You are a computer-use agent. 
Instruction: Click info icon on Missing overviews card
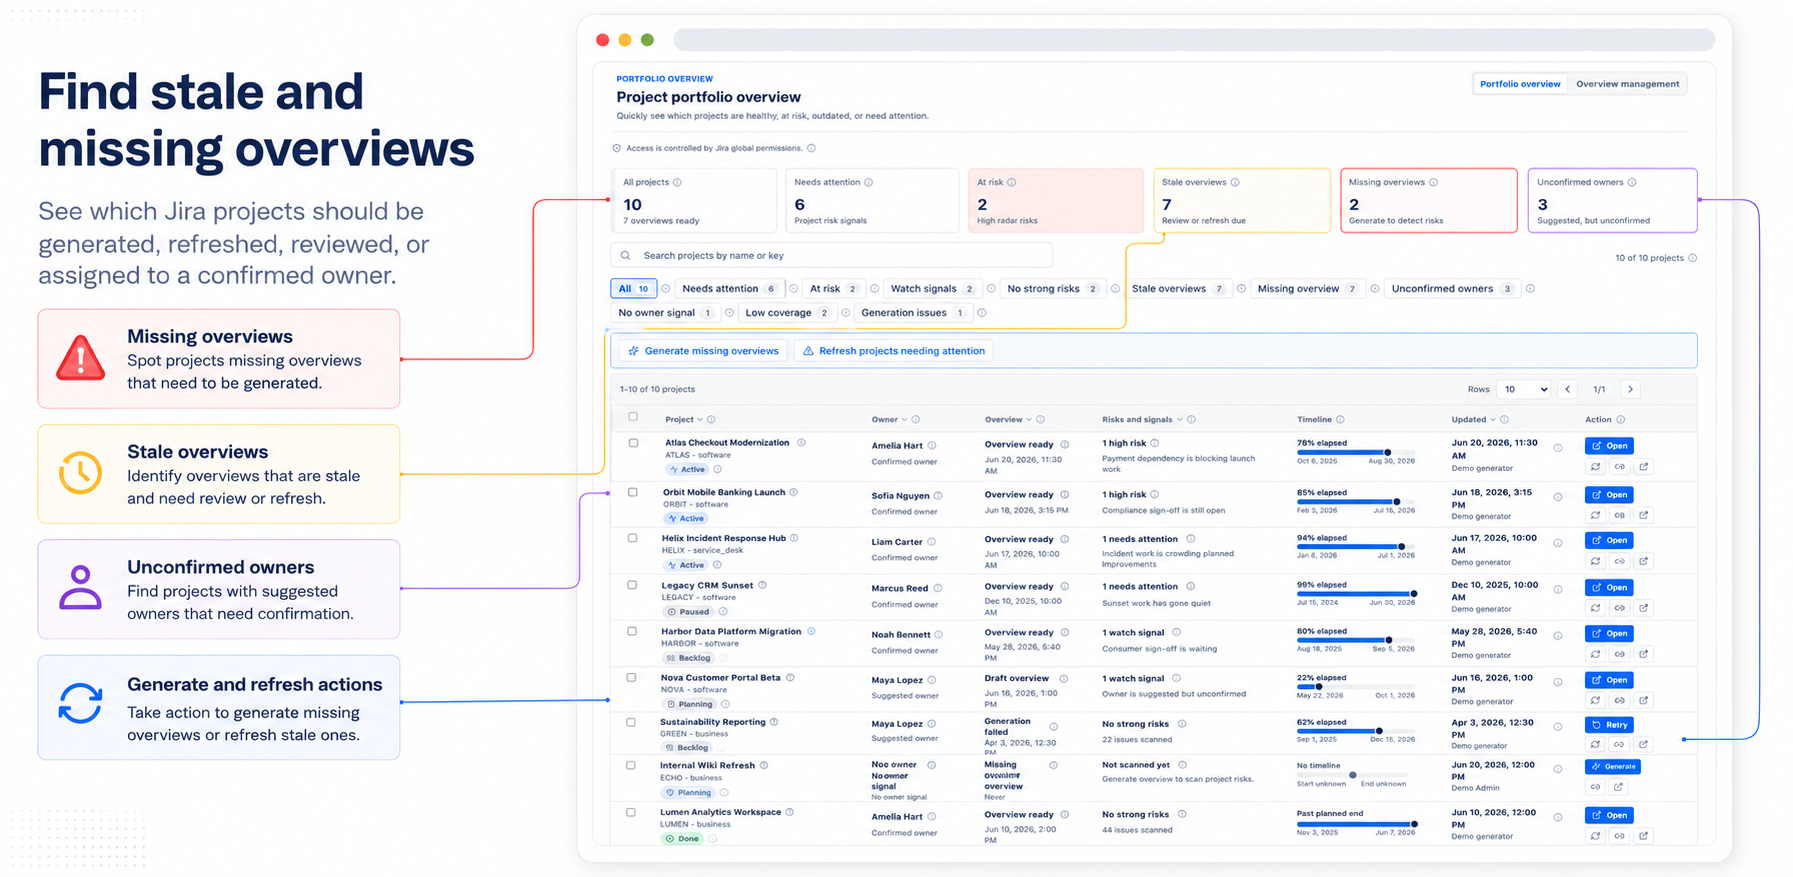click(1433, 182)
